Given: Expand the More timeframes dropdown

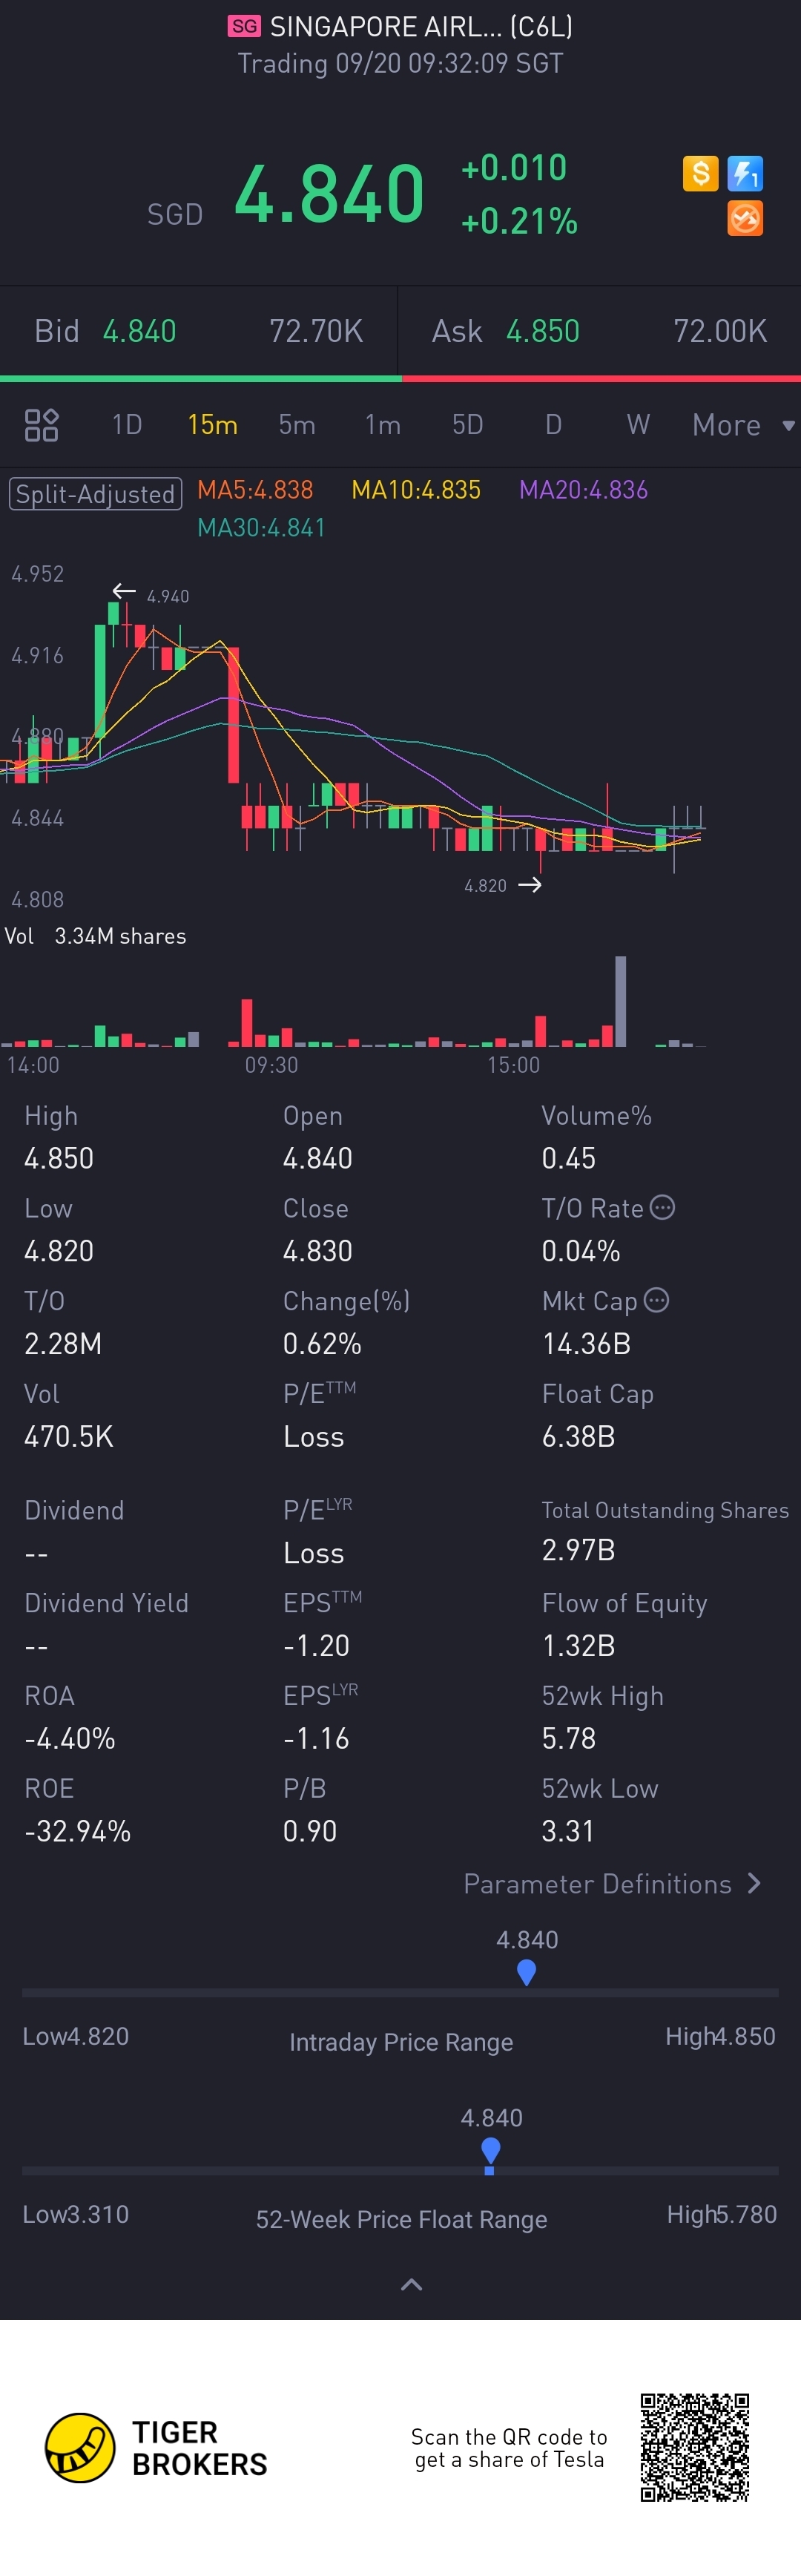Looking at the screenshot, I should [x=743, y=425].
